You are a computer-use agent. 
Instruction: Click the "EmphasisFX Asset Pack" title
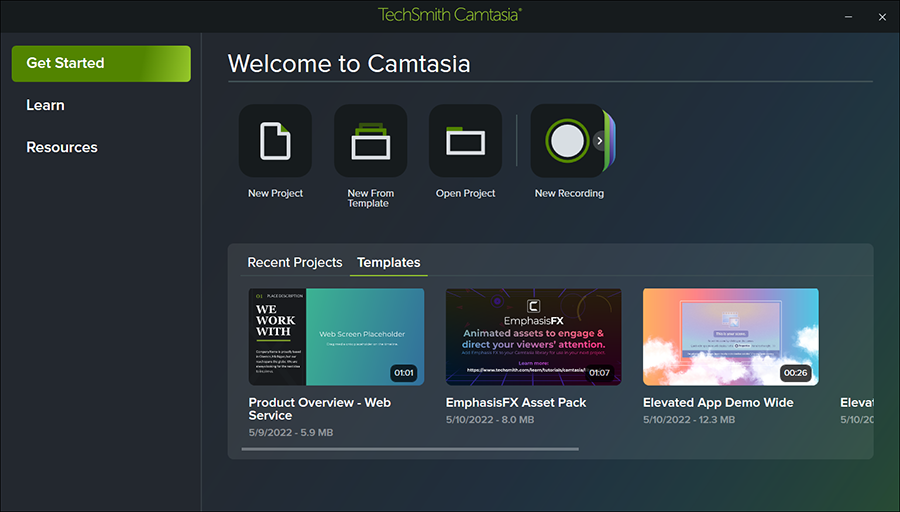[516, 403]
